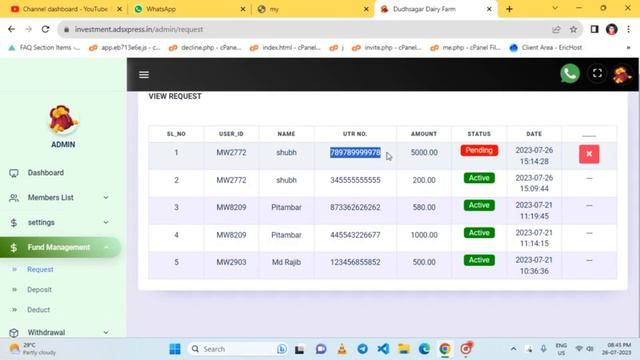The width and height of the screenshot is (640, 360).
Task: Open the Request submenu link
Action: click(40, 269)
